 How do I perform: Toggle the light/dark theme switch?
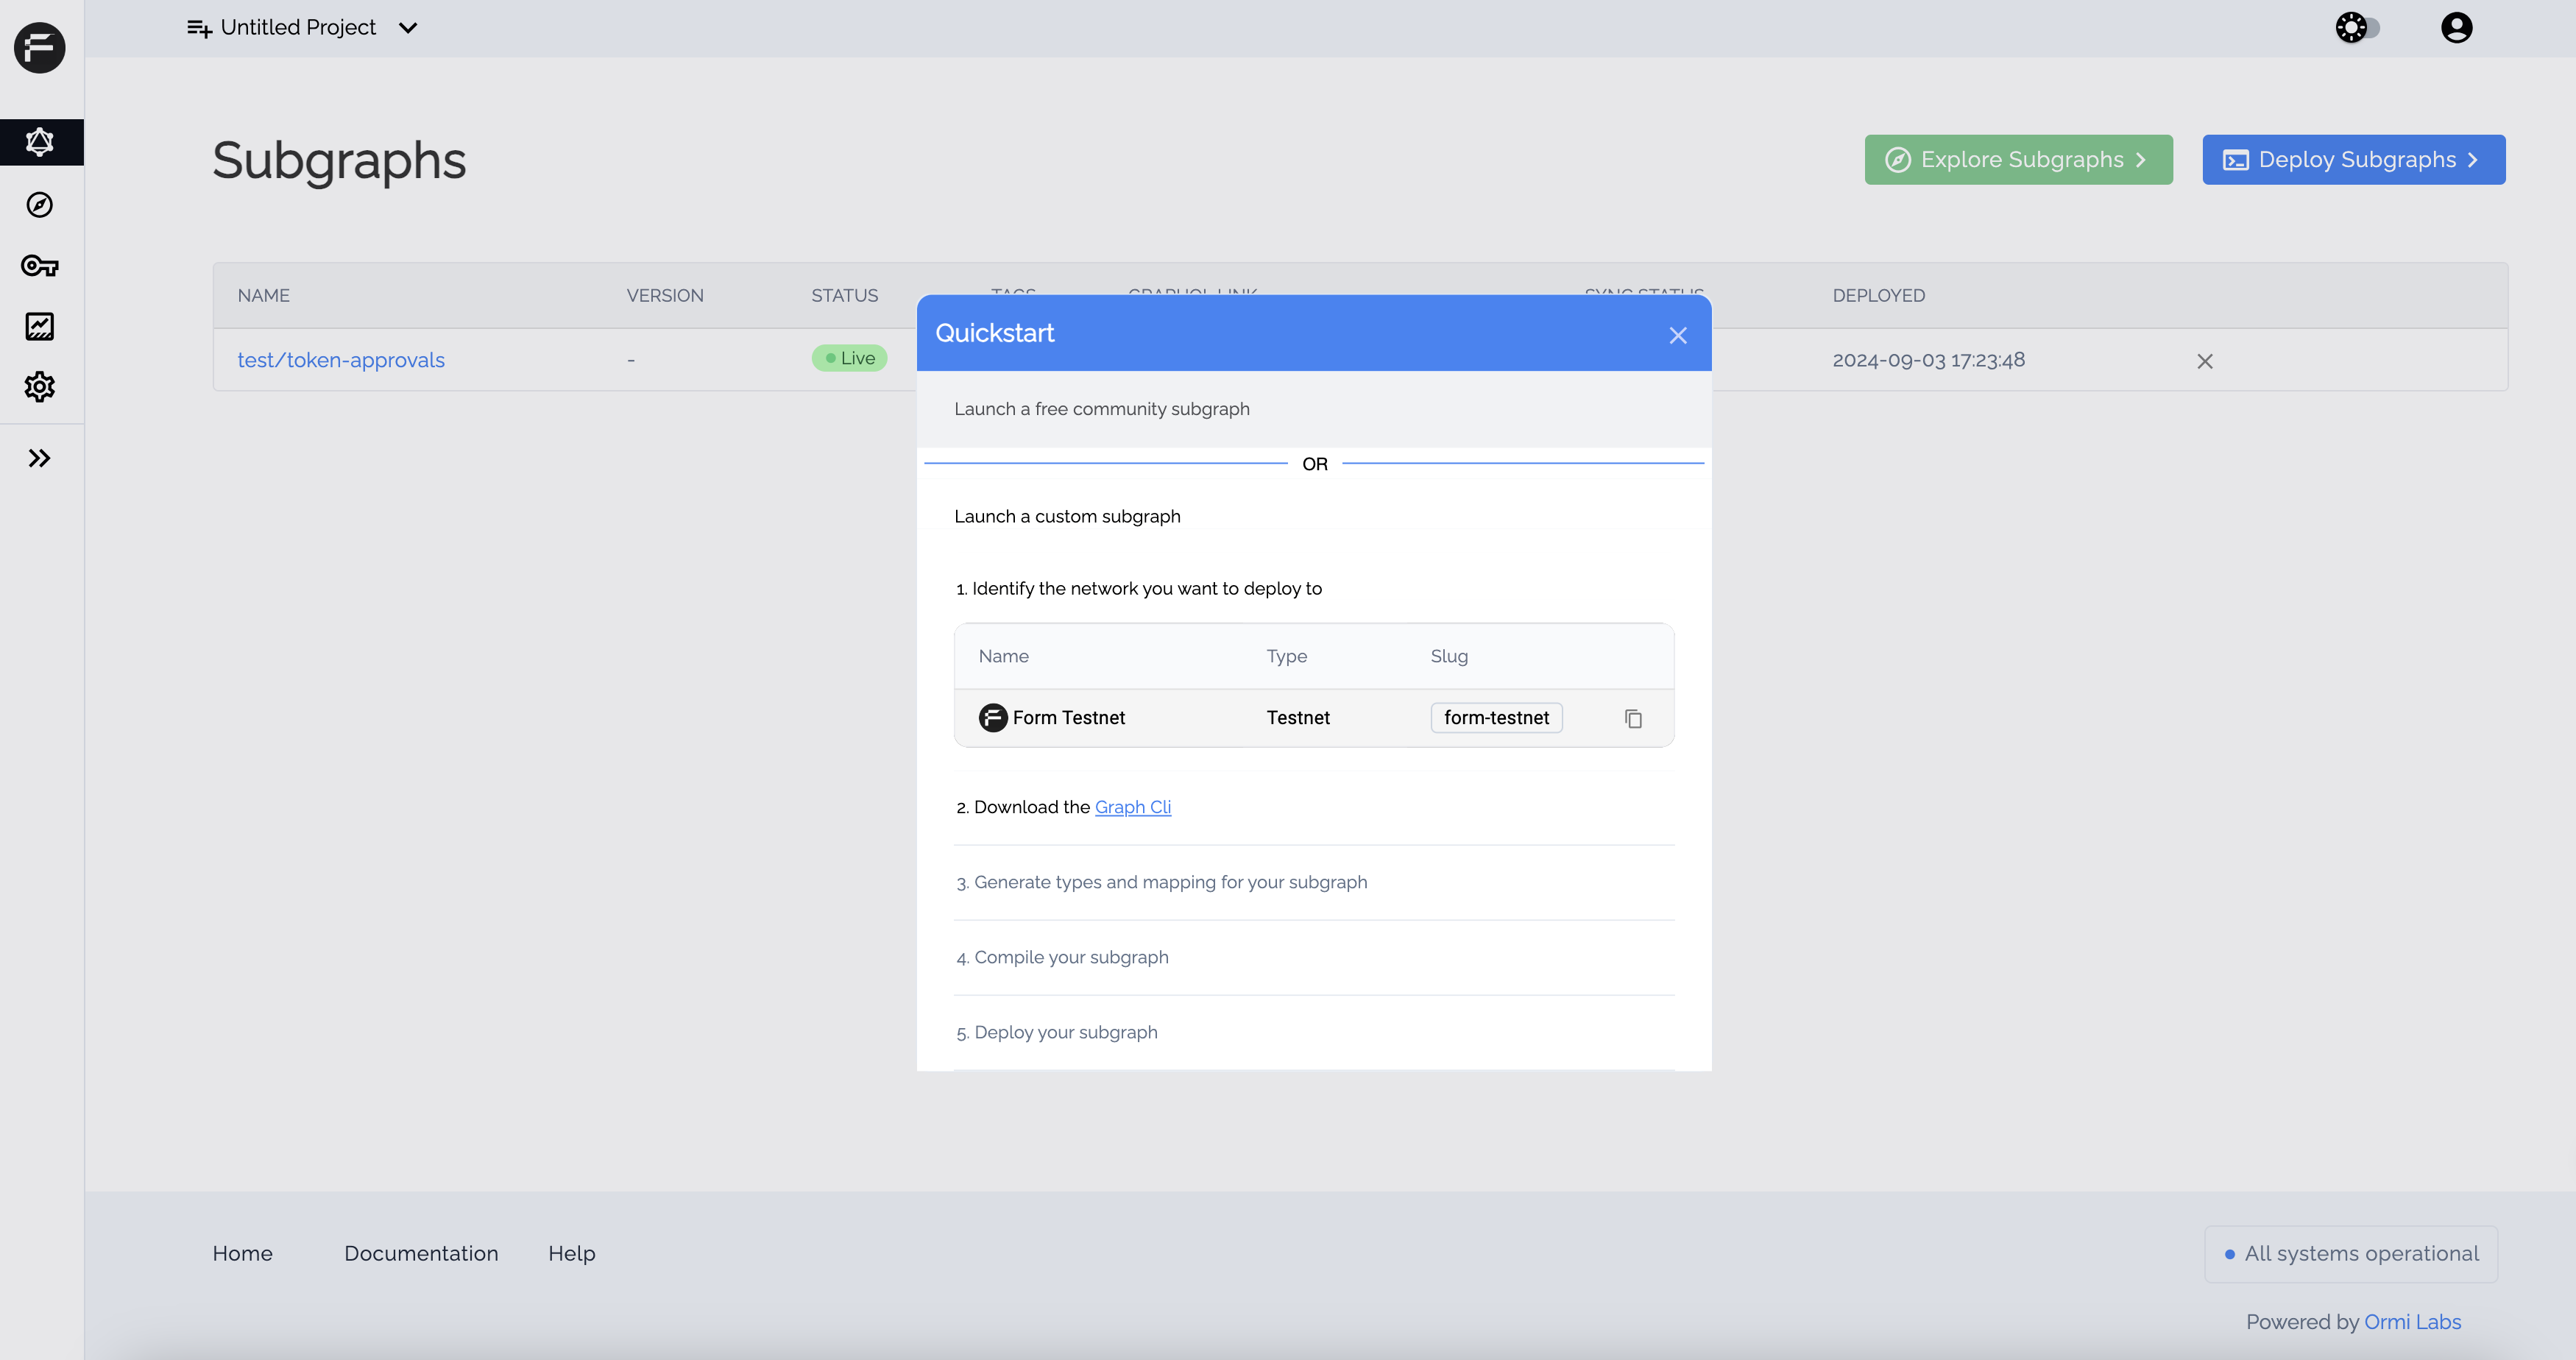[2358, 28]
